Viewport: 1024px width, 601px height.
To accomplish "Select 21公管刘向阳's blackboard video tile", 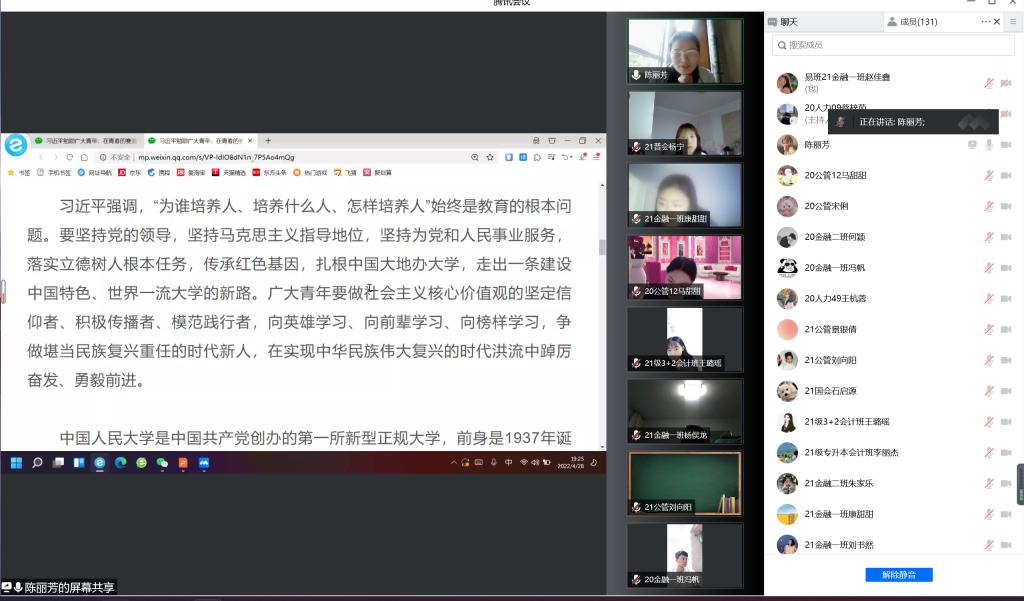I will pyautogui.click(x=685, y=482).
